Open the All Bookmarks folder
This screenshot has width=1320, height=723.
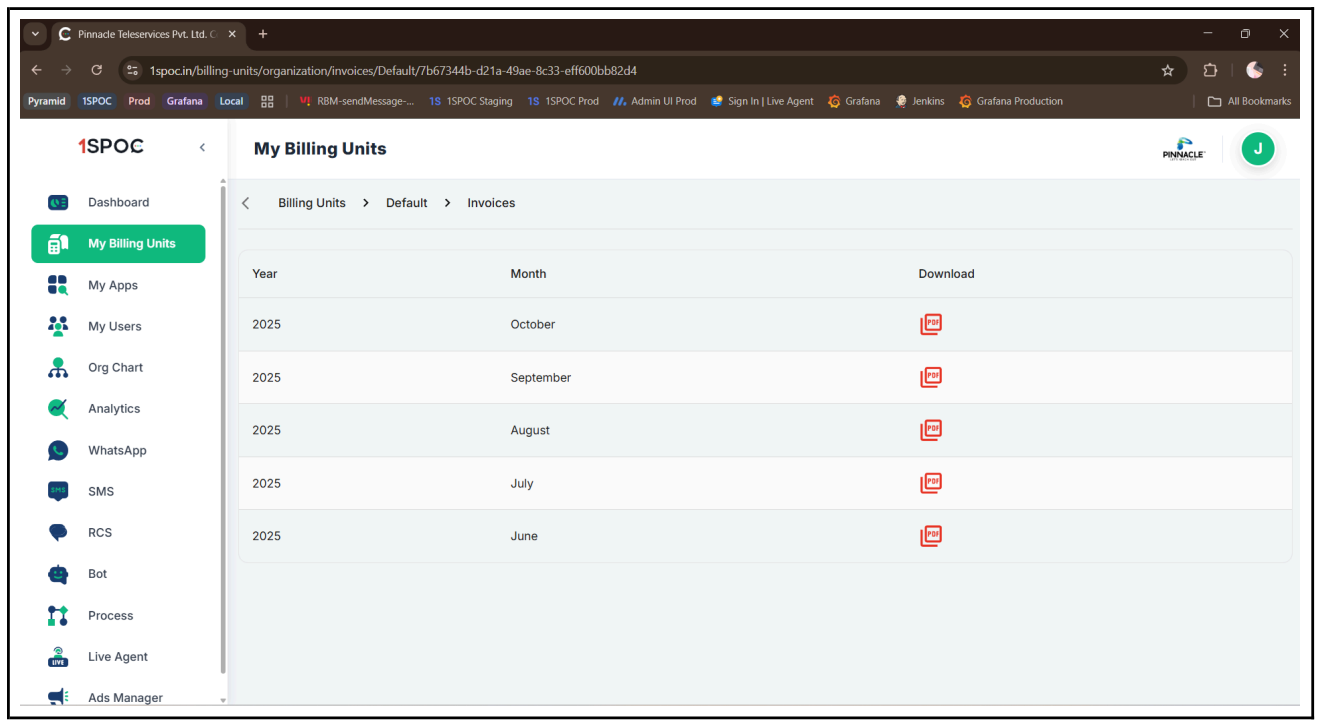[x=1249, y=101]
